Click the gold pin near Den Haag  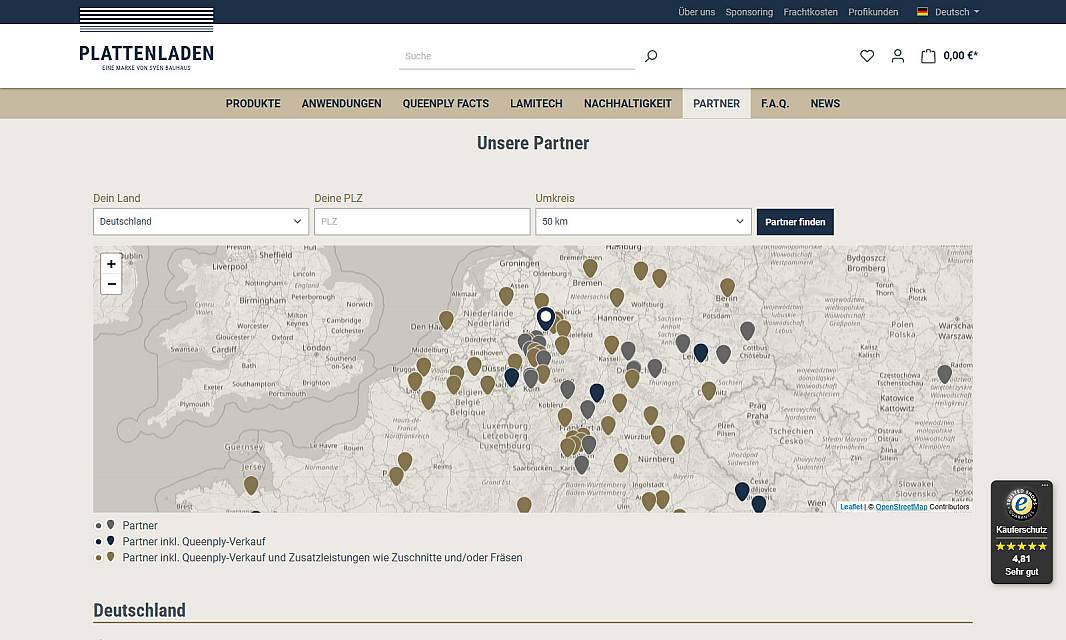tap(446, 320)
